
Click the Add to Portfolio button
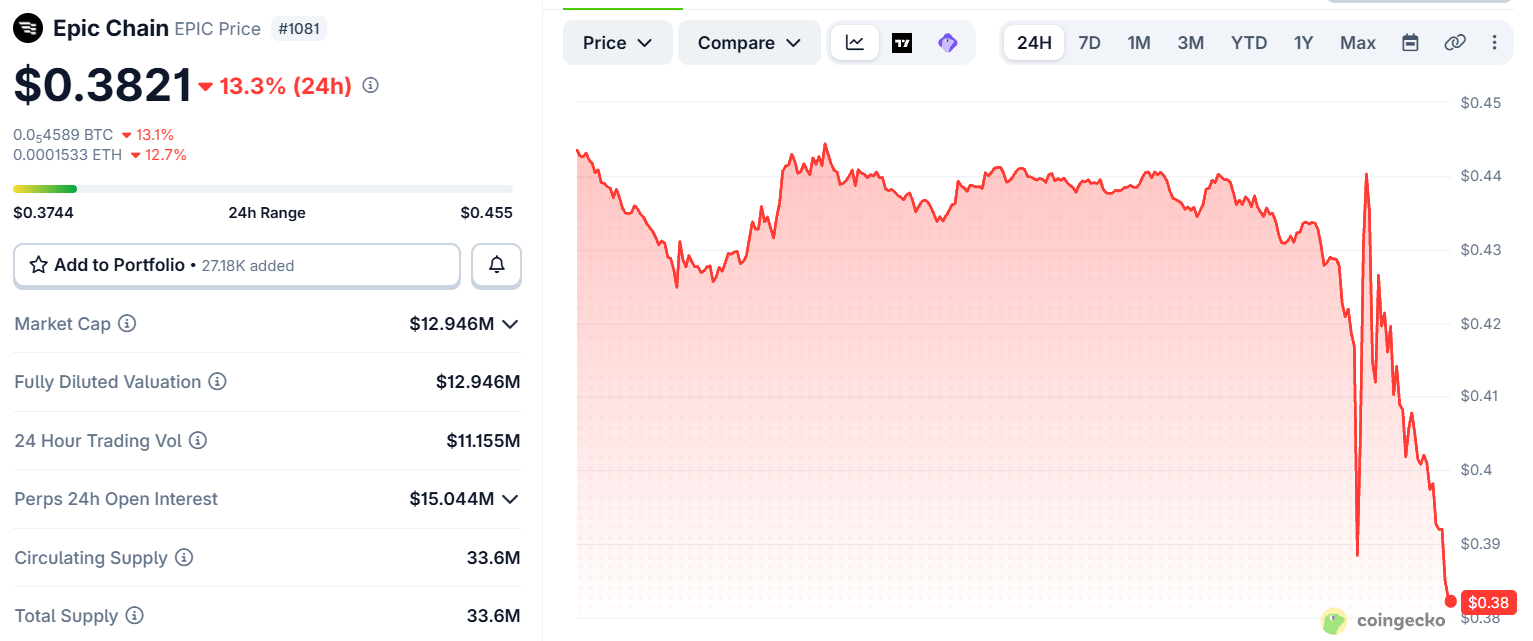coord(237,265)
